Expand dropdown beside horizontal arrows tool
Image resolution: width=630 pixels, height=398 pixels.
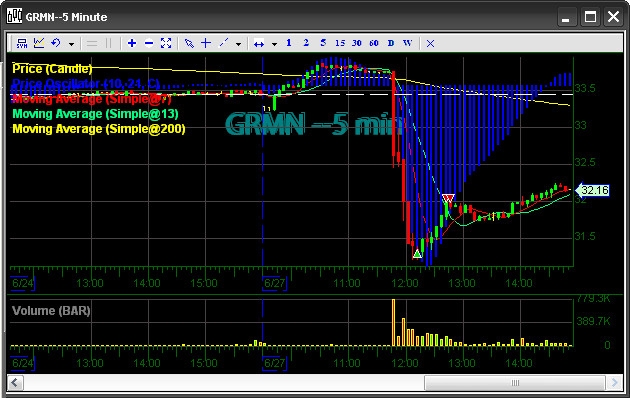[x=274, y=44]
